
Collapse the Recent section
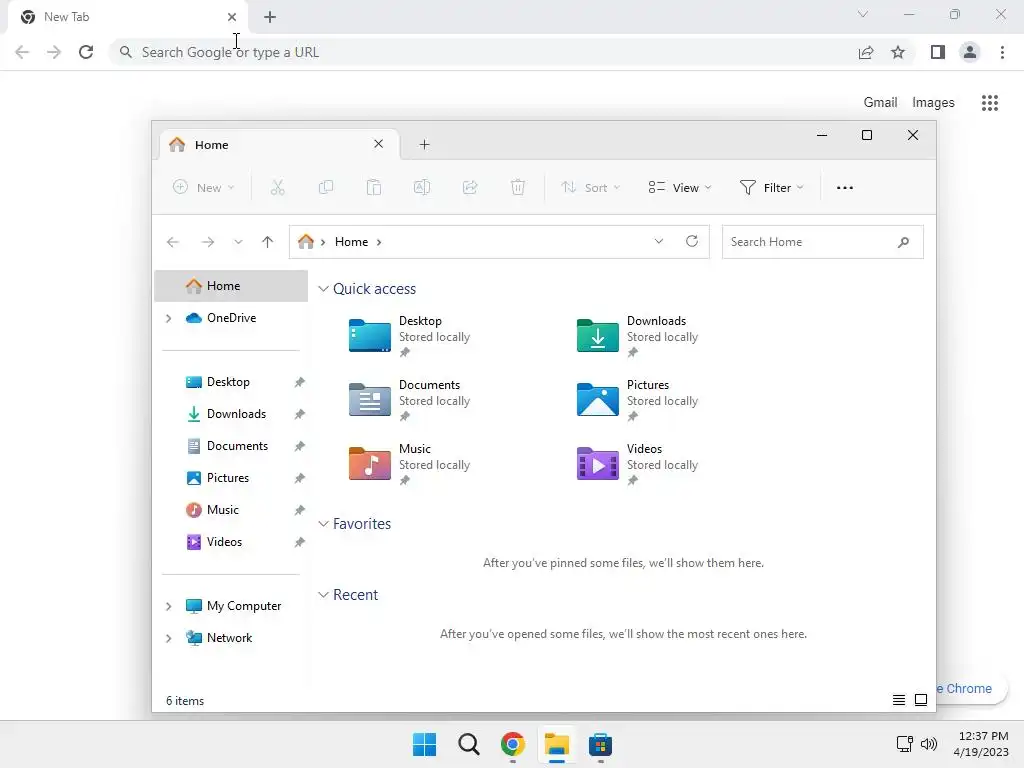tap(323, 595)
